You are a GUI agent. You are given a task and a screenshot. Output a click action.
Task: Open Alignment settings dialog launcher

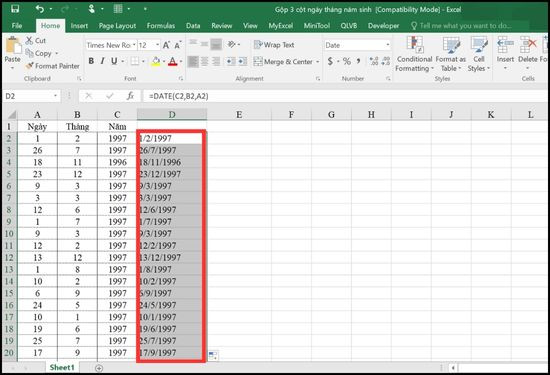click(x=318, y=79)
